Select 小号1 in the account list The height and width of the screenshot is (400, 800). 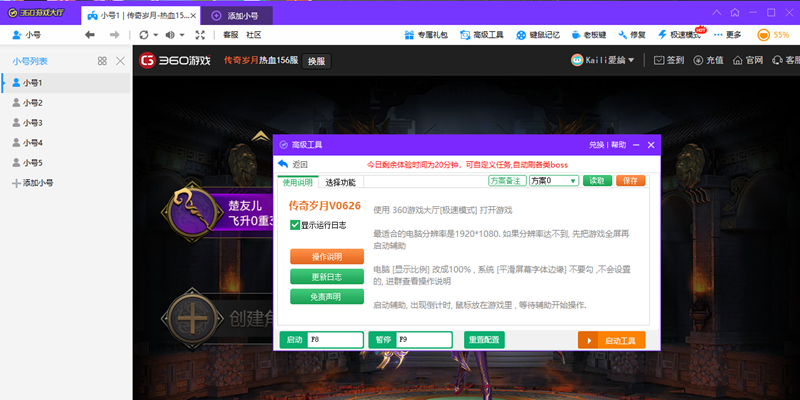tap(66, 82)
